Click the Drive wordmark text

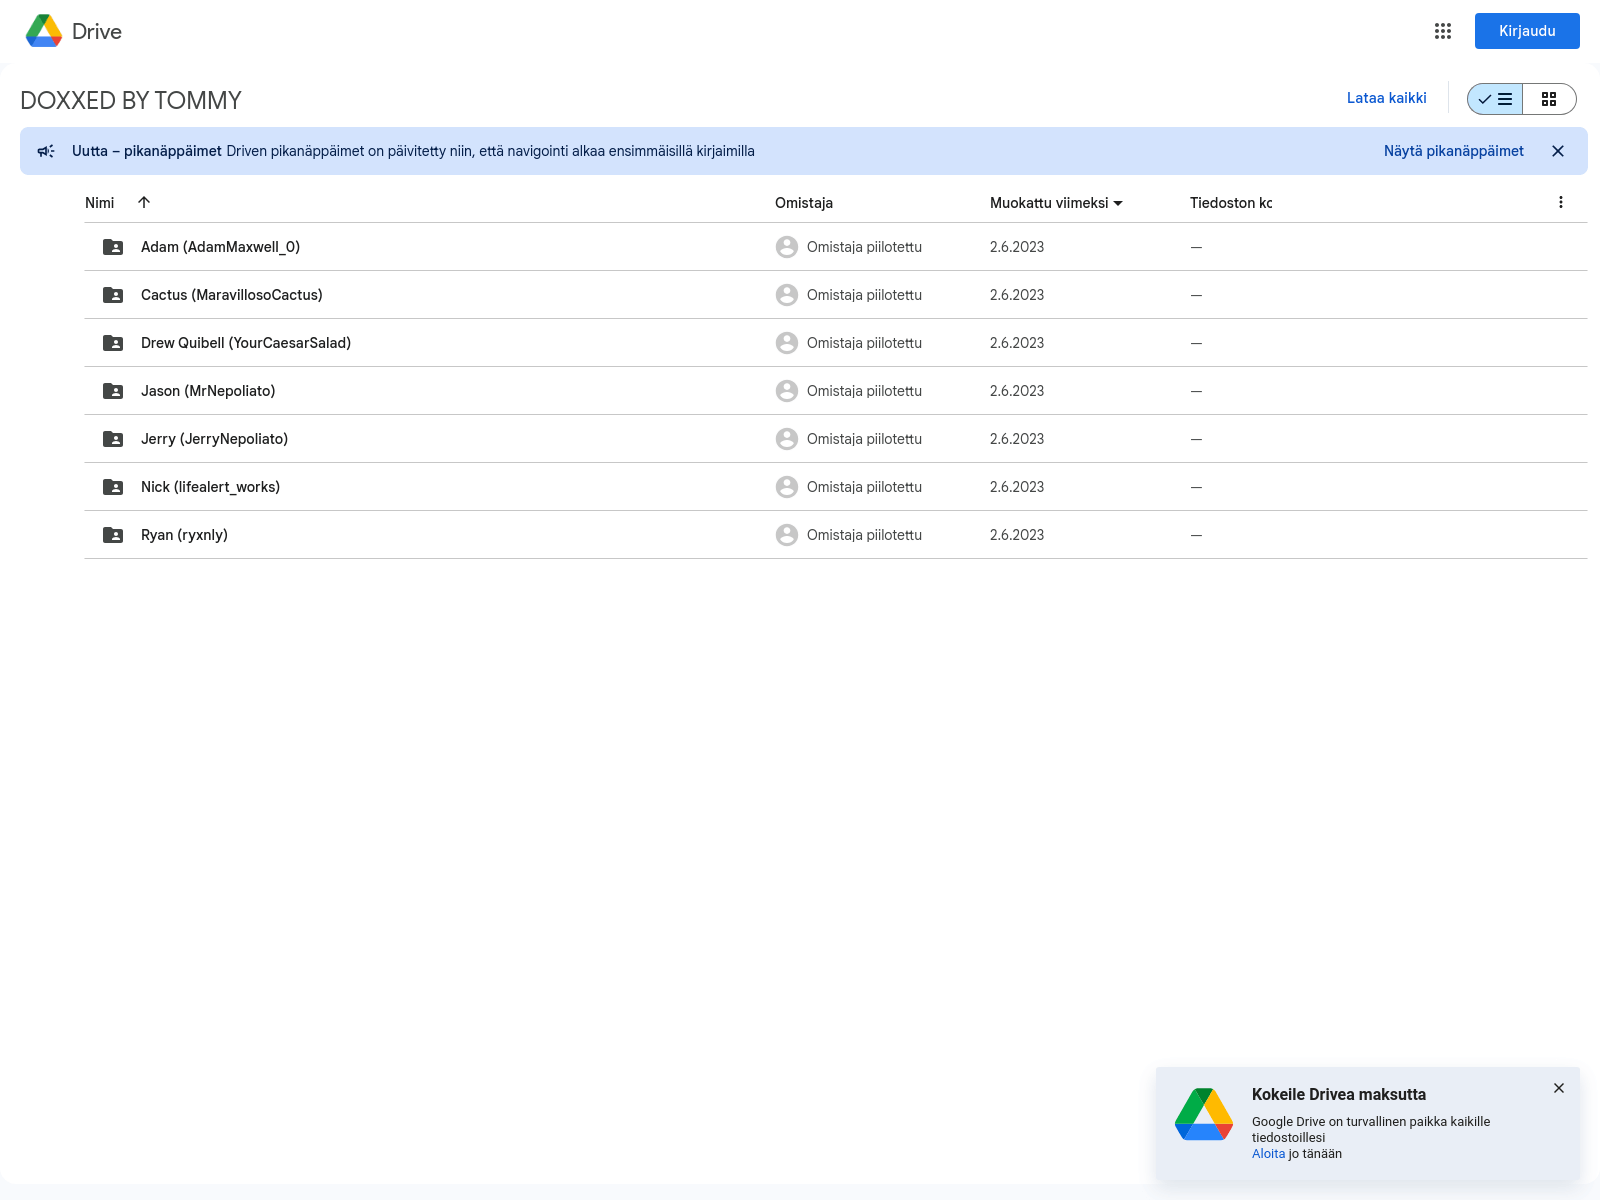pos(97,31)
